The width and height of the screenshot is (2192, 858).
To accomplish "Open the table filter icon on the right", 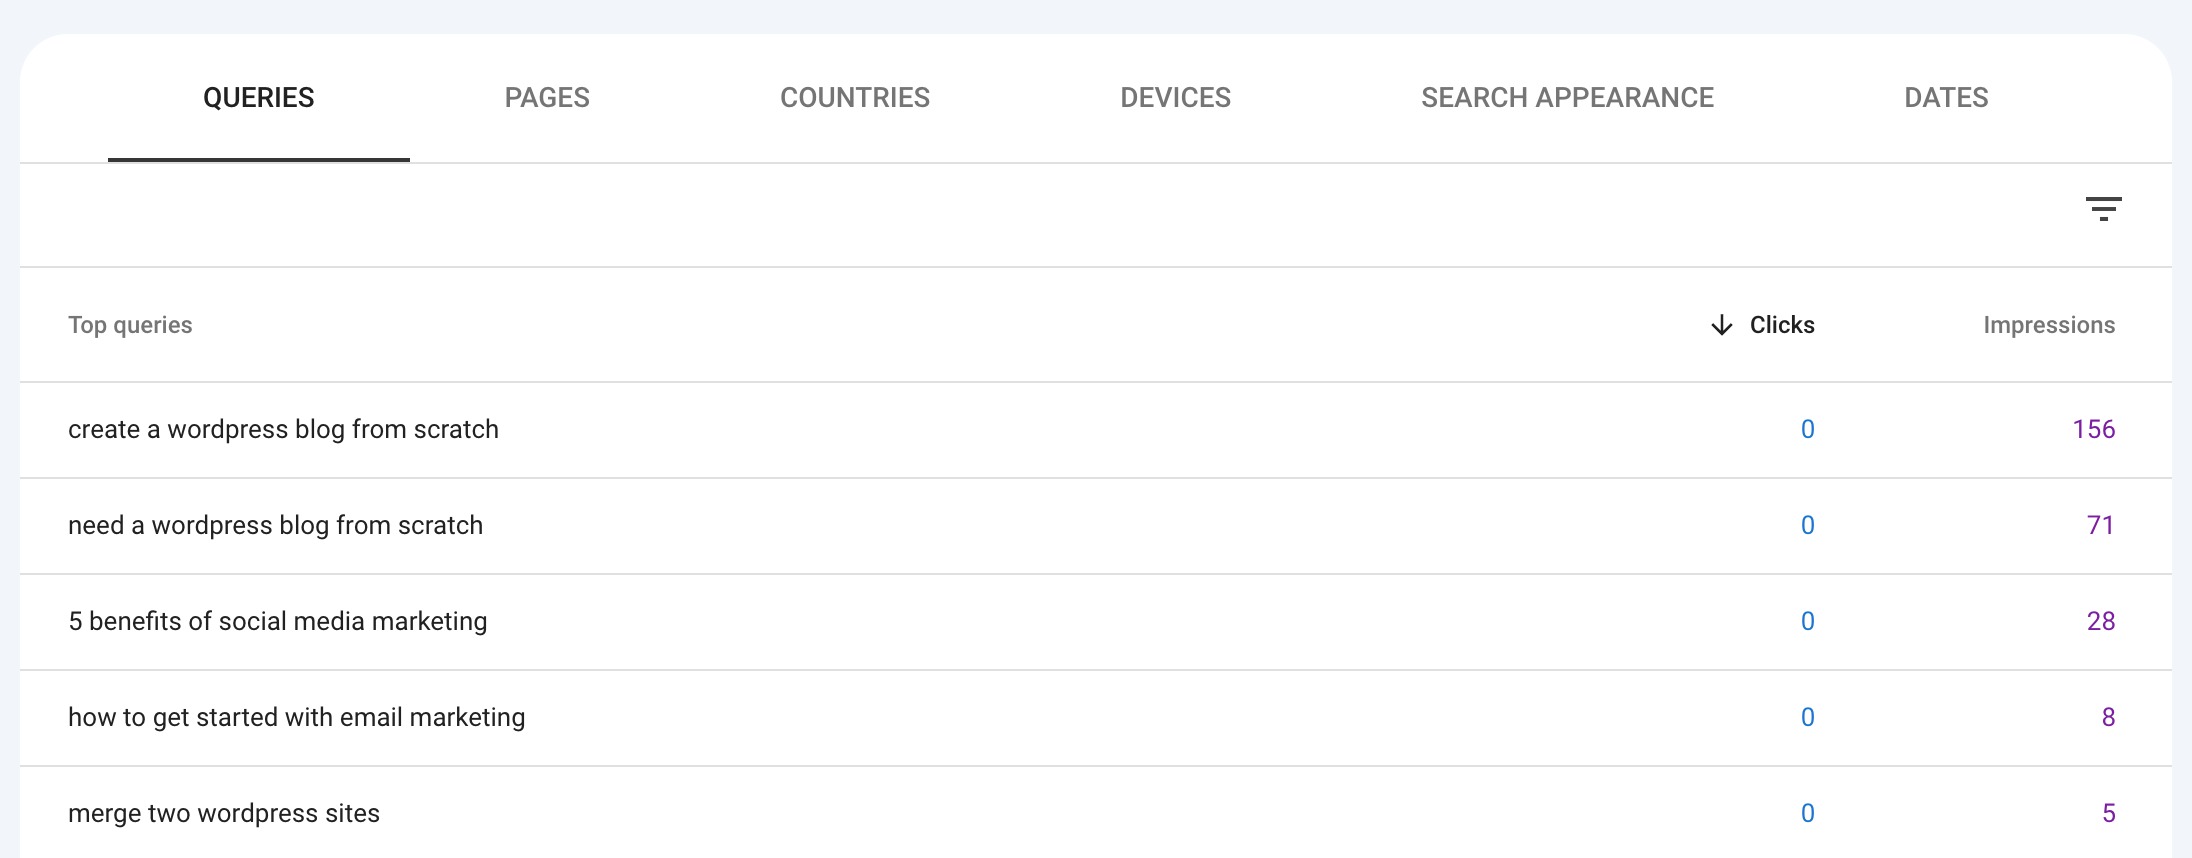I will click(2105, 208).
